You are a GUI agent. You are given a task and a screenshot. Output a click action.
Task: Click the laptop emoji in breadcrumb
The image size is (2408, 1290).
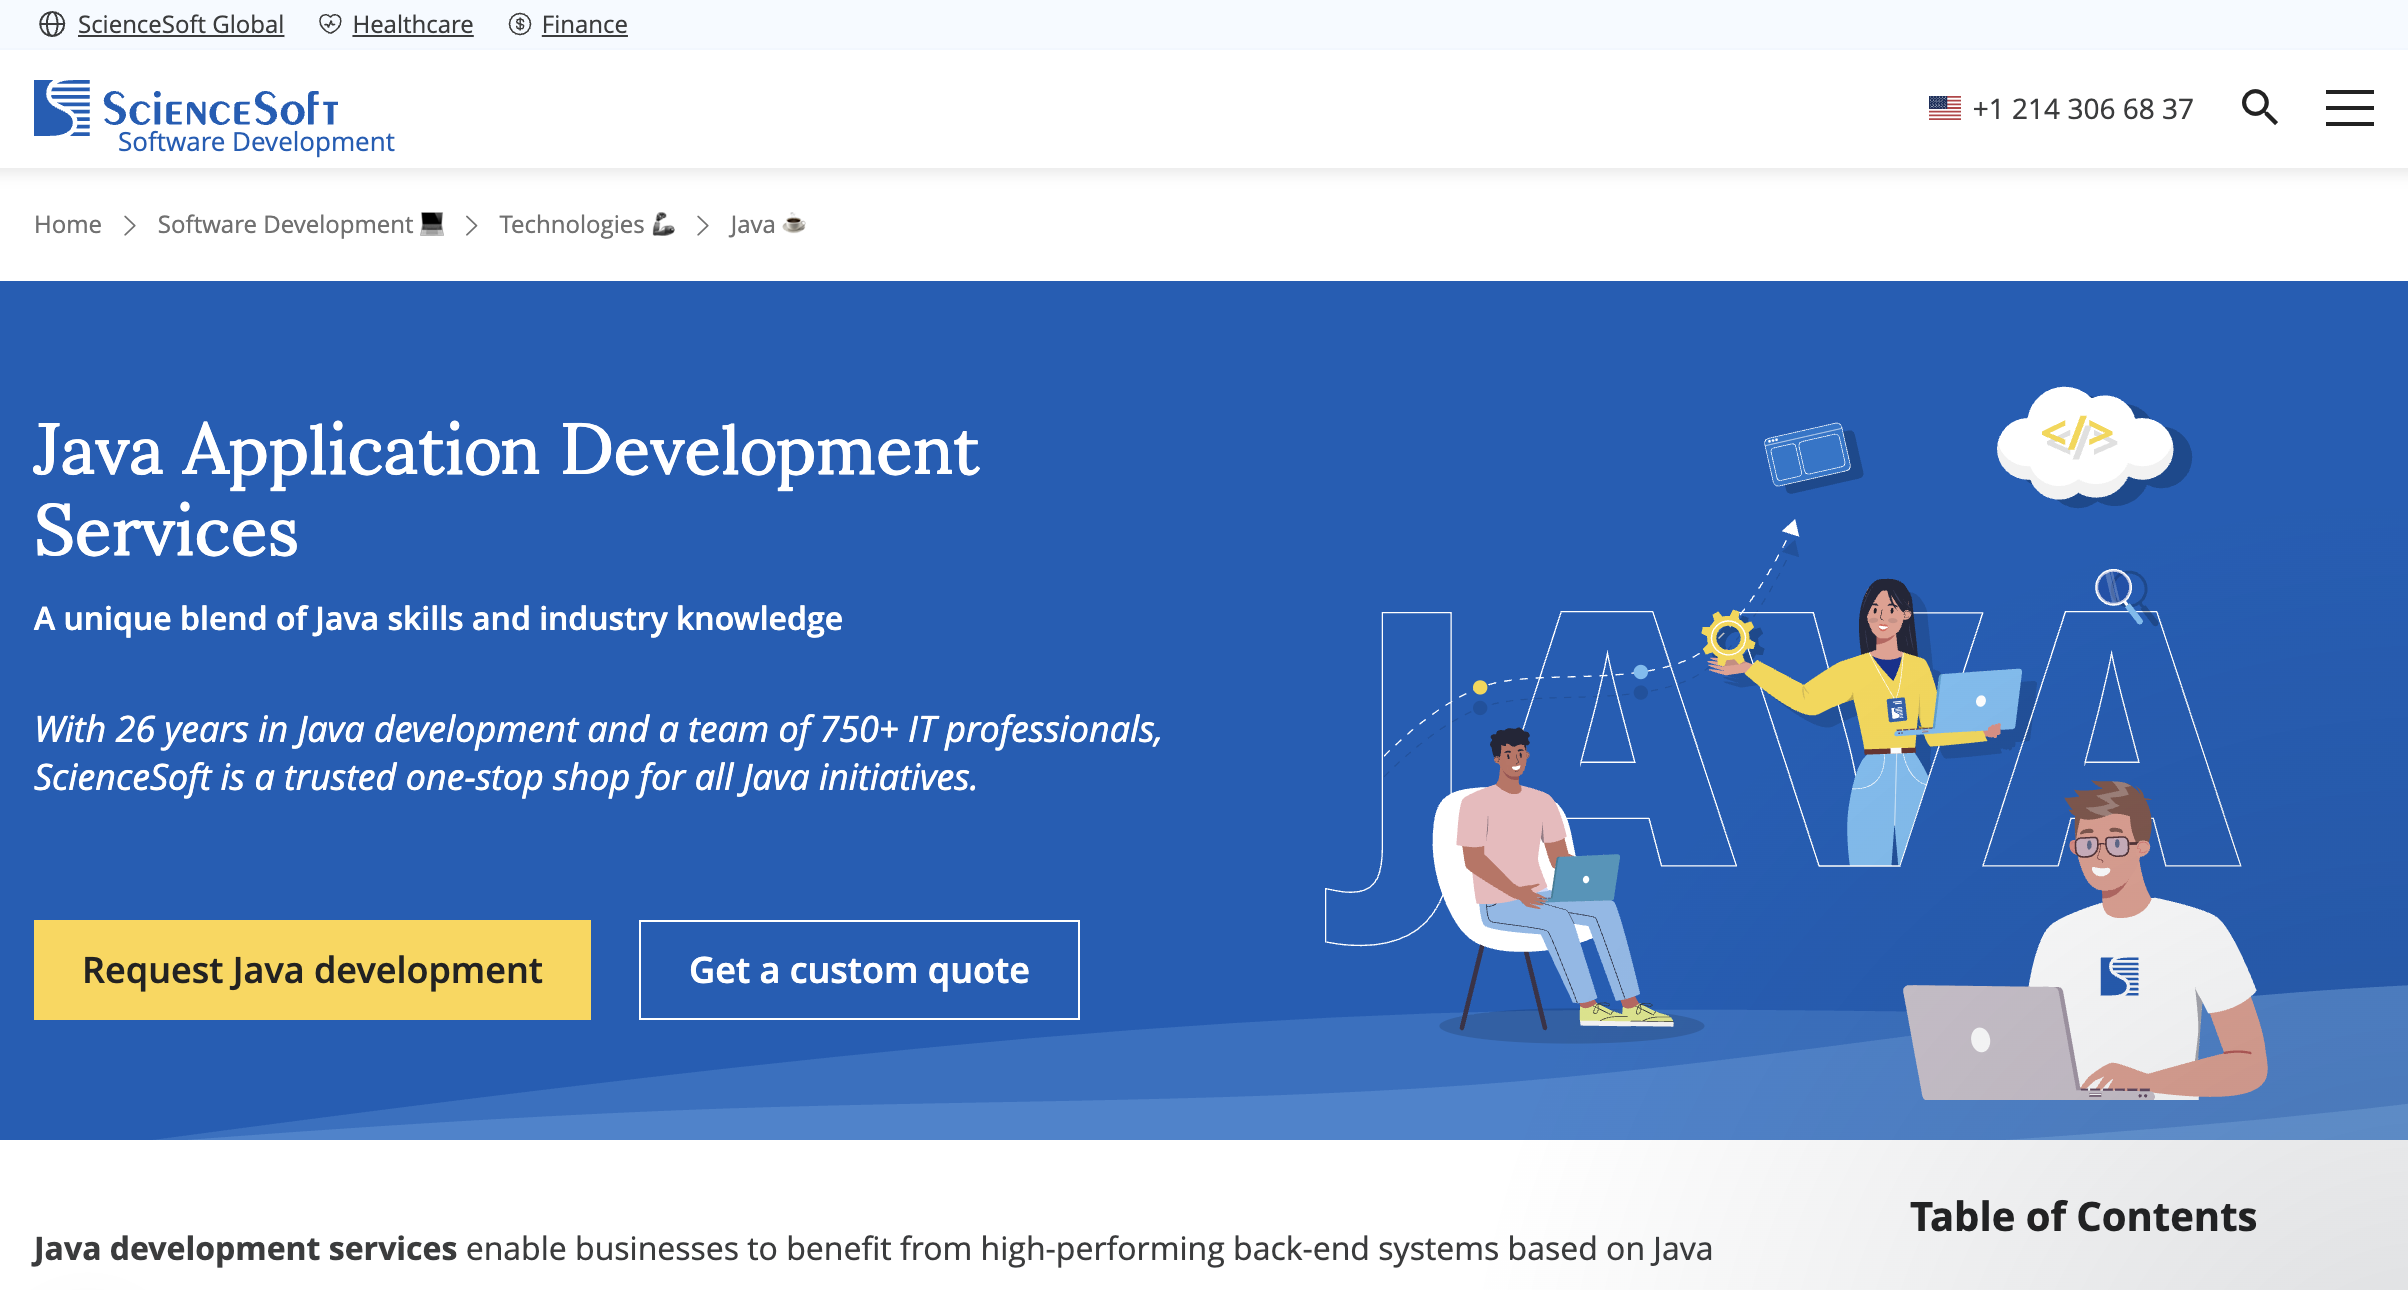click(x=432, y=223)
